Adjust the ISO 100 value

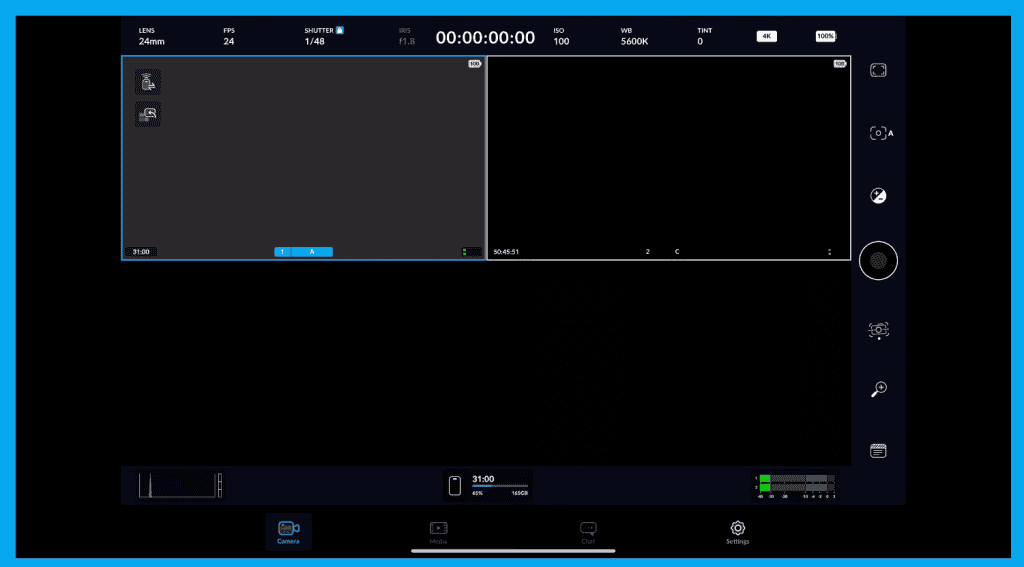click(561, 37)
